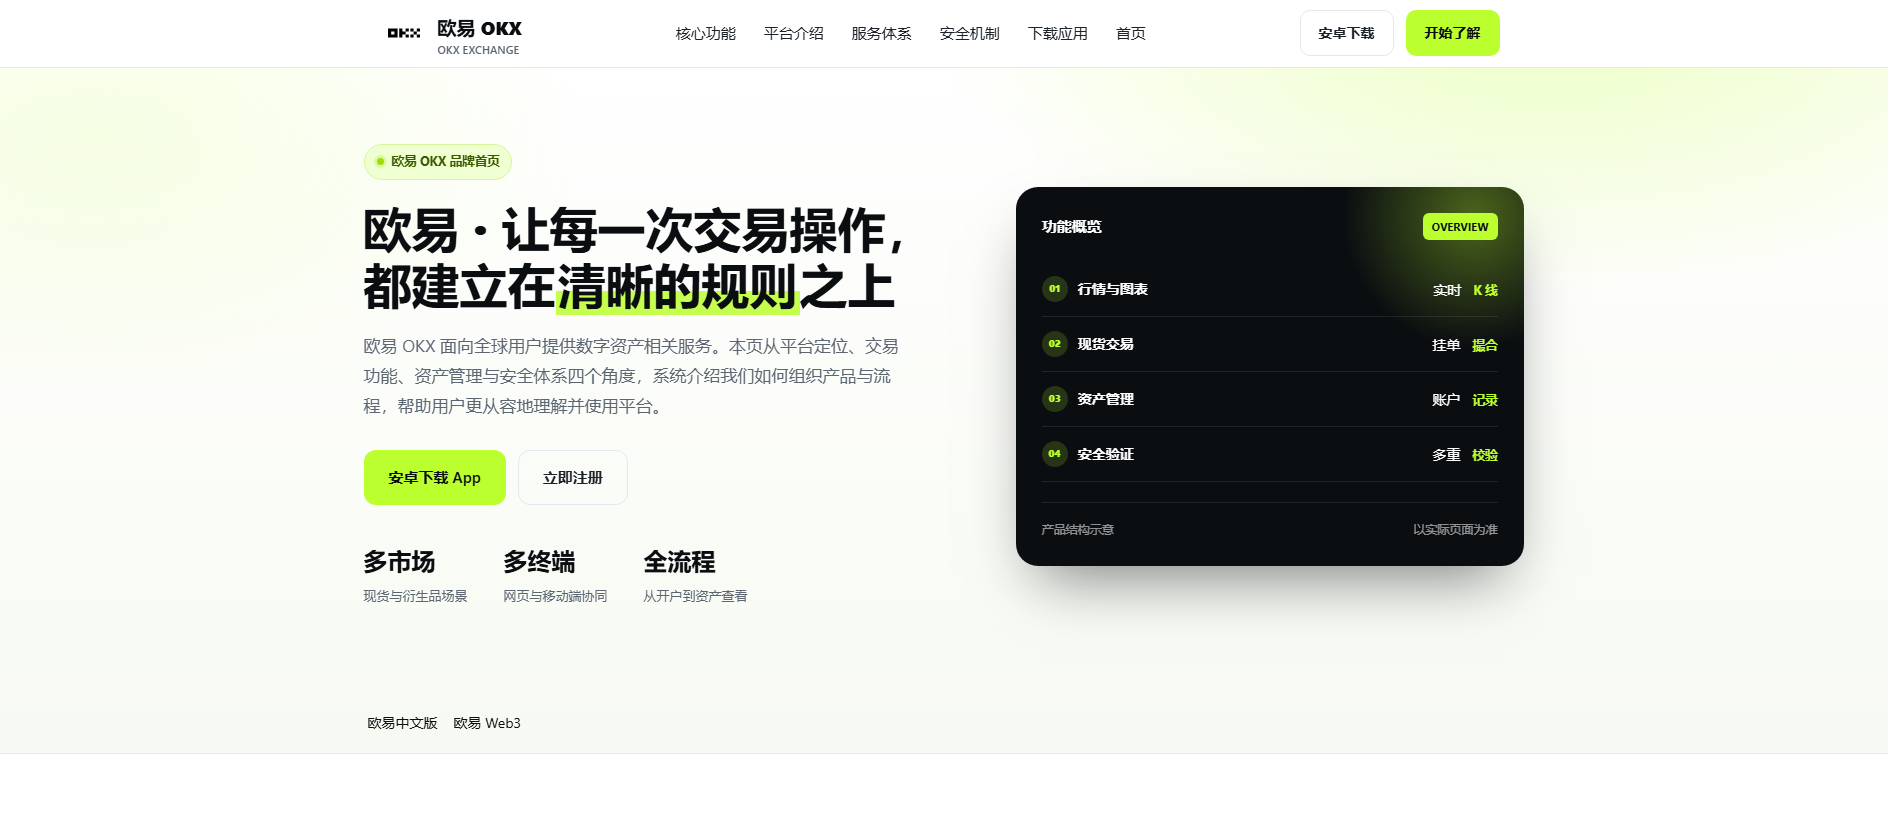1888x818 pixels.
Task: Click the 产品结构示意 footer text in card
Action: point(1078,530)
